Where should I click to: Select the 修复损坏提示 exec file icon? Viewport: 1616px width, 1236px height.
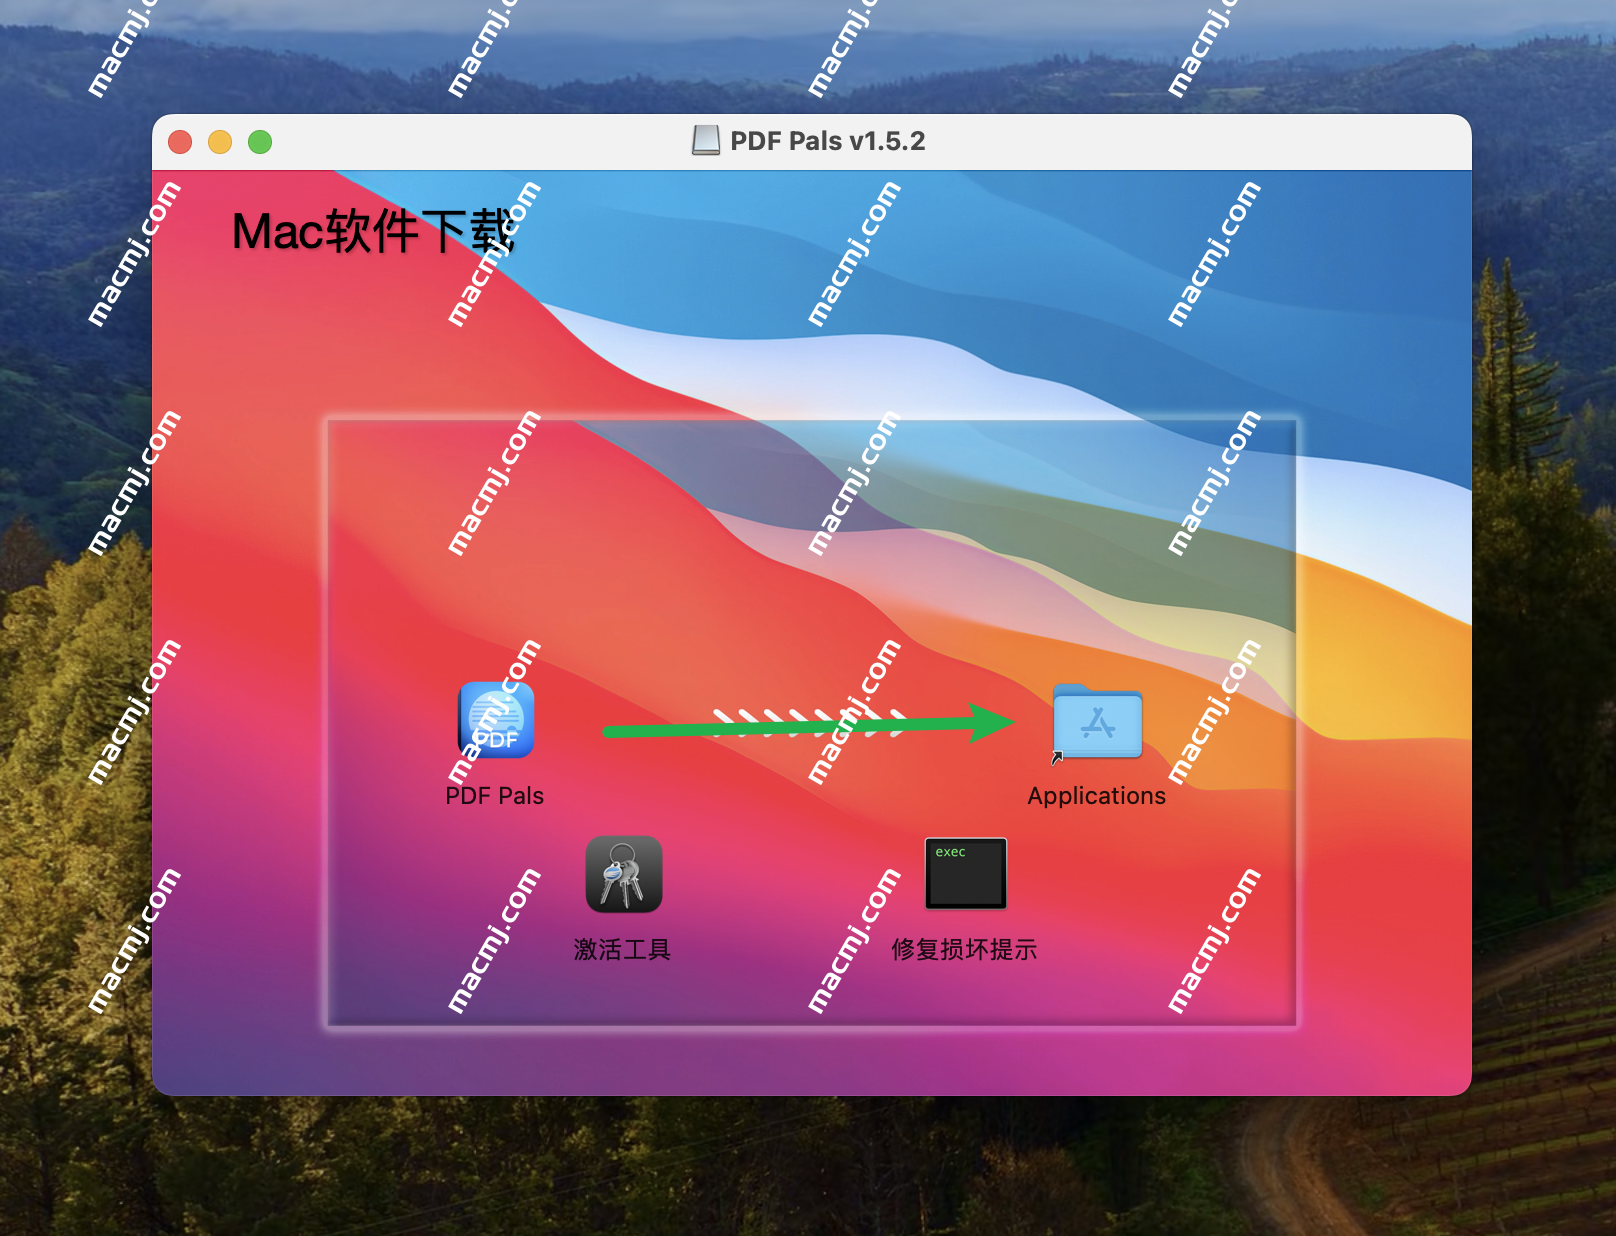(966, 873)
